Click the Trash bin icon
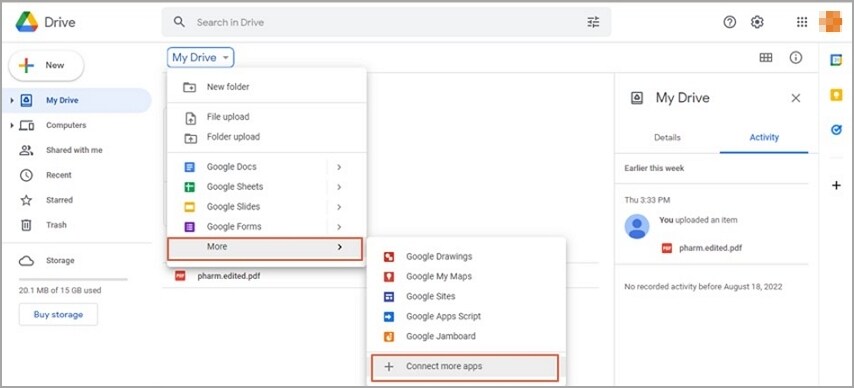Viewport: 854px width, 388px height. pos(26,225)
